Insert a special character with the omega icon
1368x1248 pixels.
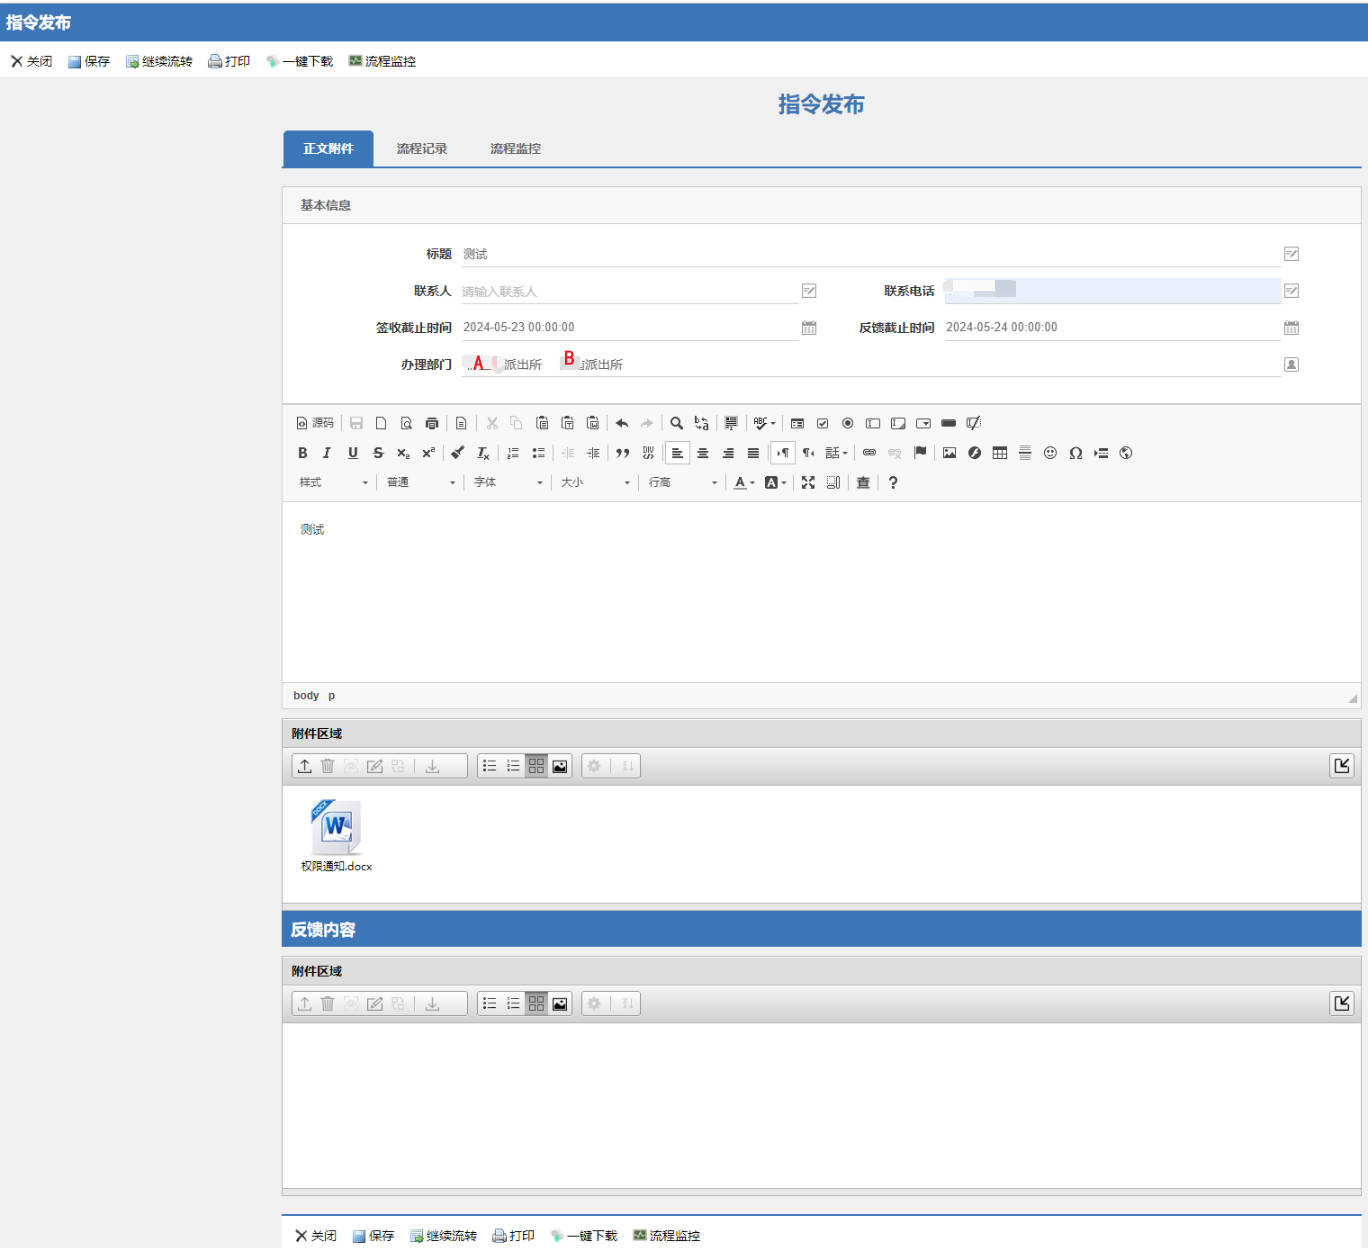coord(1076,453)
